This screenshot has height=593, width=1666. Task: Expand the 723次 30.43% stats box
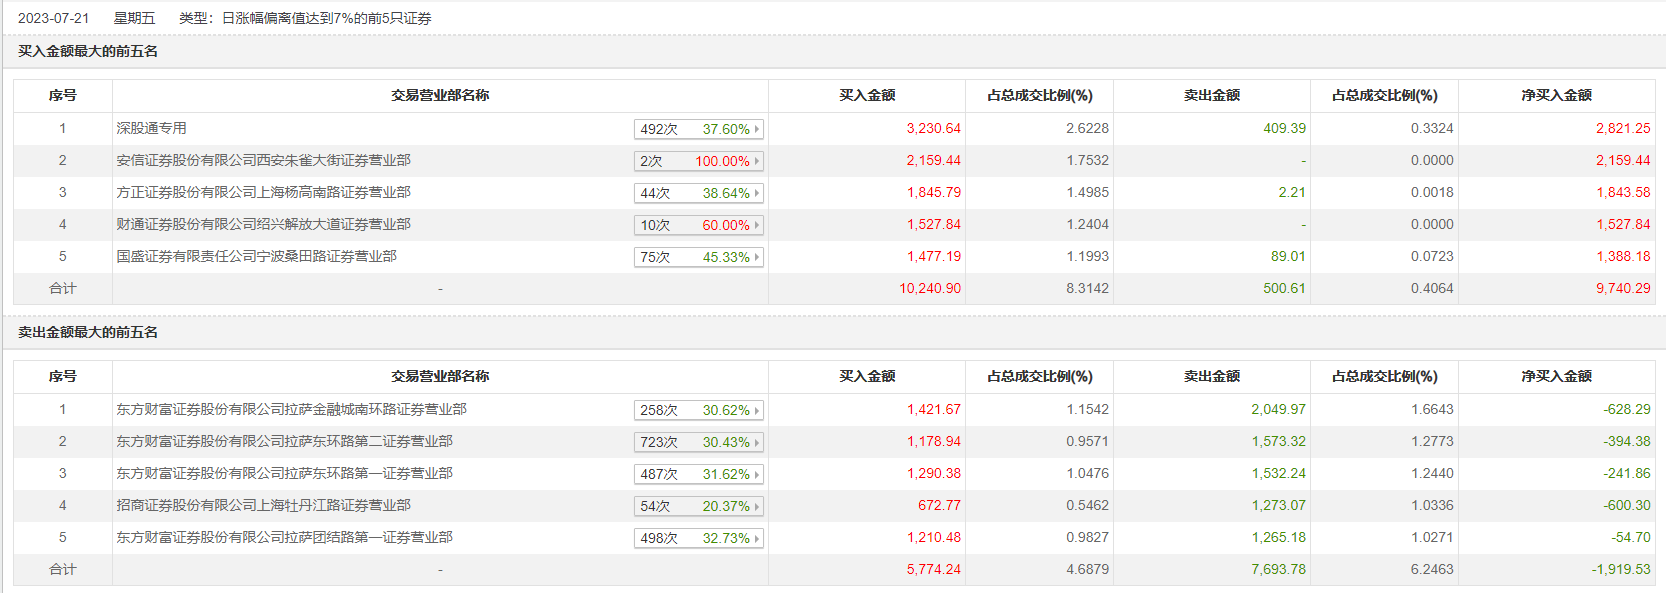(x=698, y=442)
